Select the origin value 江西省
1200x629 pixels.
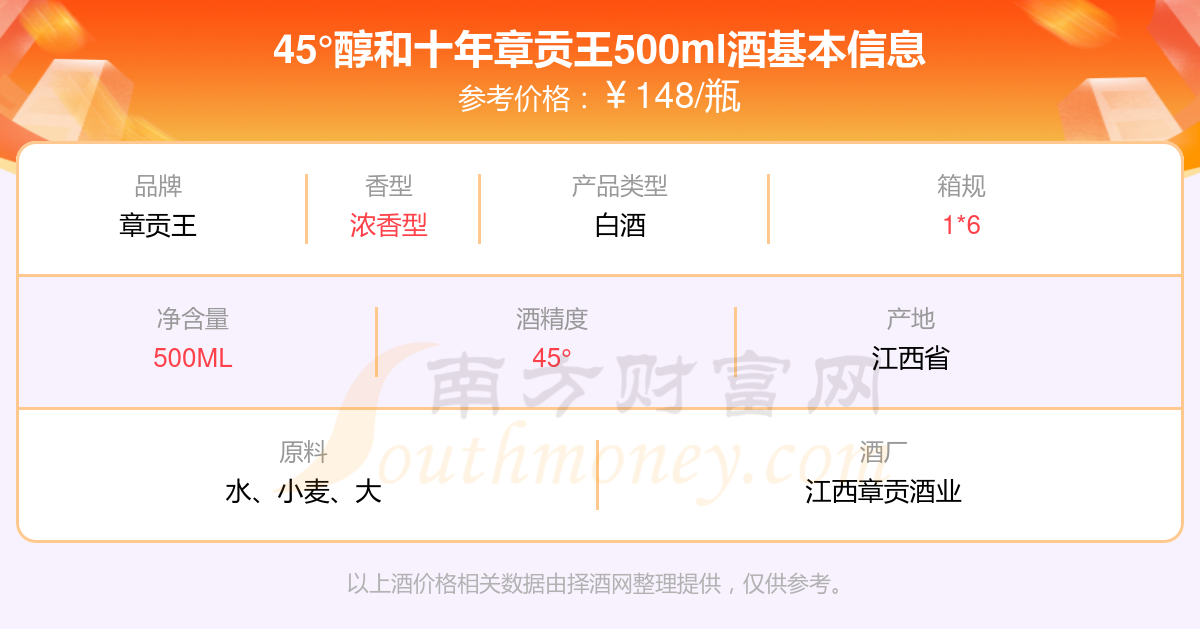tap(910, 358)
